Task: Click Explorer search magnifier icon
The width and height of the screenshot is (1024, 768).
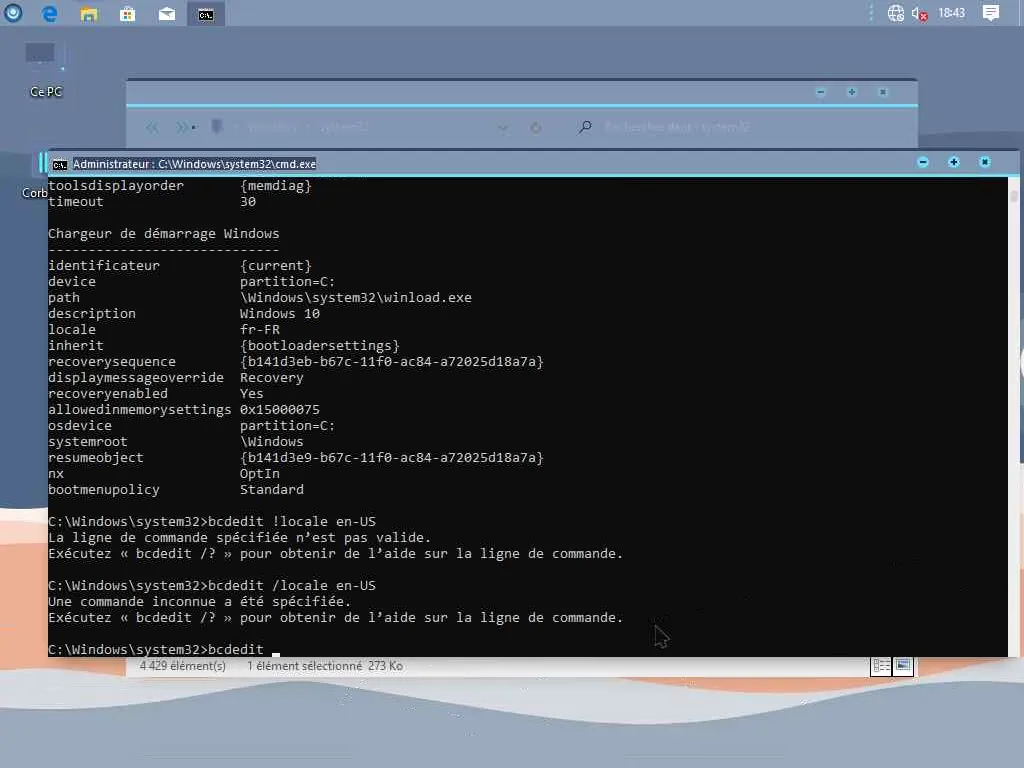Action: point(585,127)
